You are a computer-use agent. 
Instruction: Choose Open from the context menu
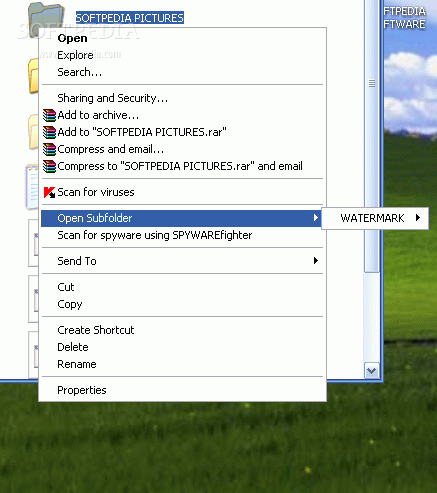tap(182, 38)
